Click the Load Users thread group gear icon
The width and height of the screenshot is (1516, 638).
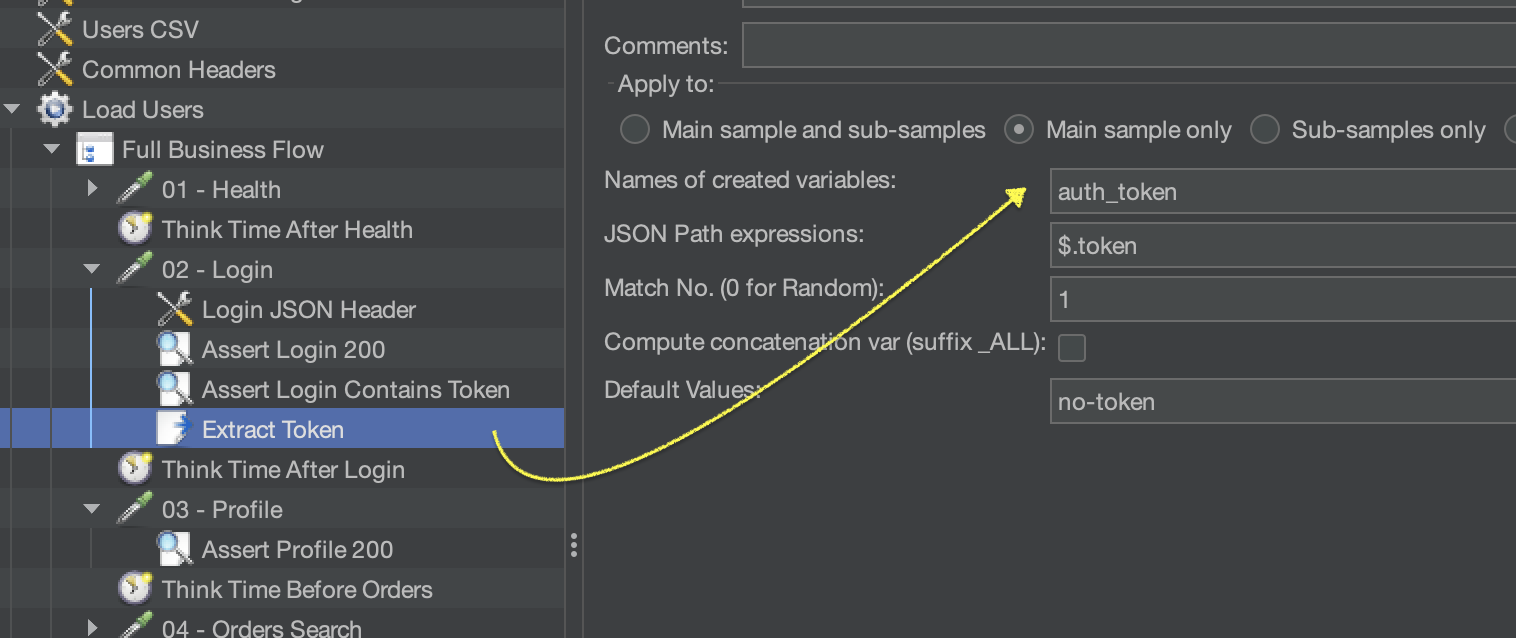click(55, 110)
